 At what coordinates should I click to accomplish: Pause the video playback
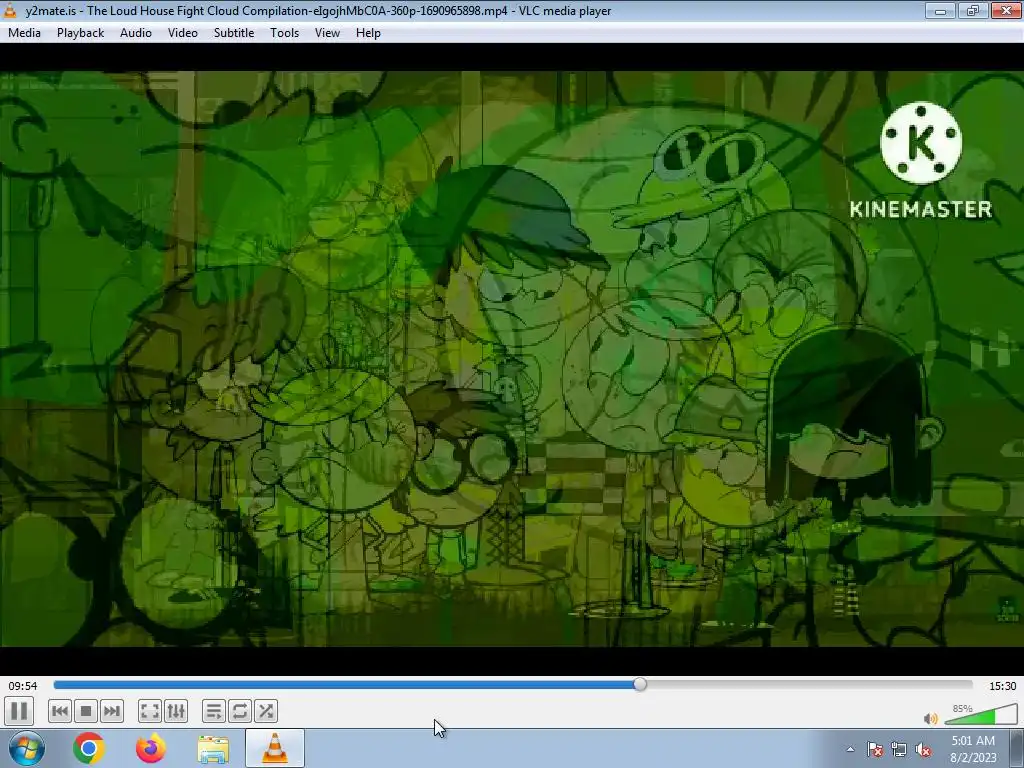point(19,711)
